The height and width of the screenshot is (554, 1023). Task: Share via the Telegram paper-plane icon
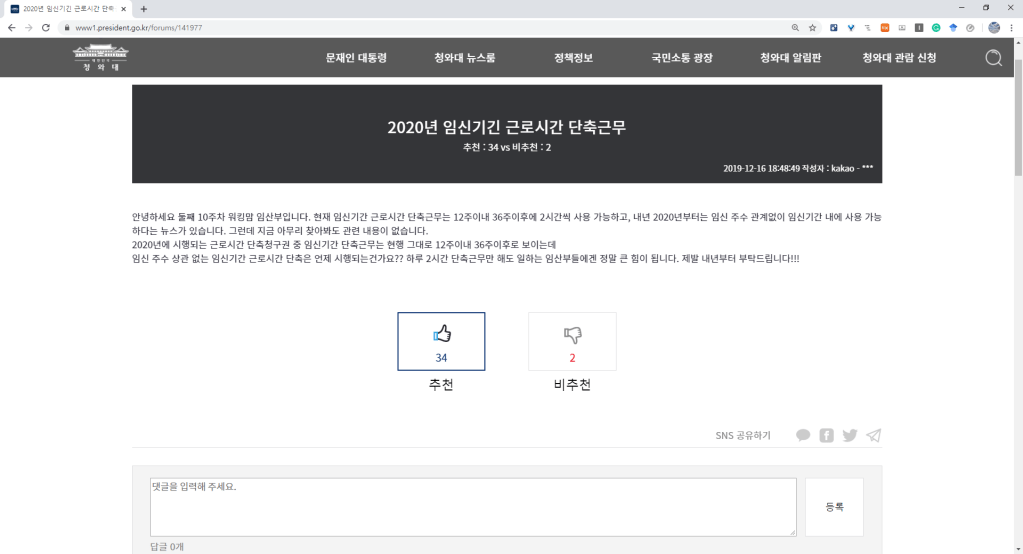point(873,435)
